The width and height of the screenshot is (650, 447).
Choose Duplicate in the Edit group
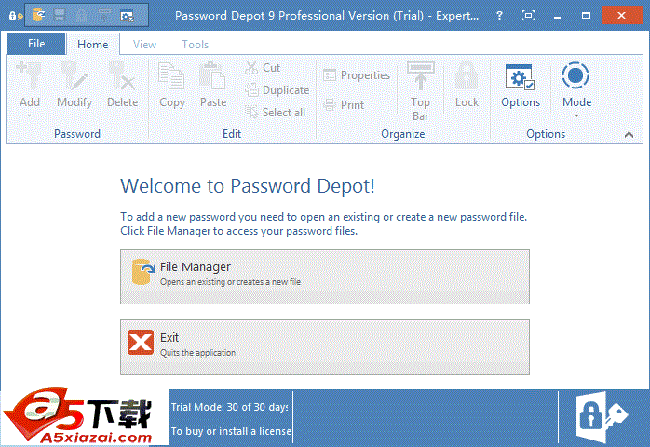pos(277,90)
